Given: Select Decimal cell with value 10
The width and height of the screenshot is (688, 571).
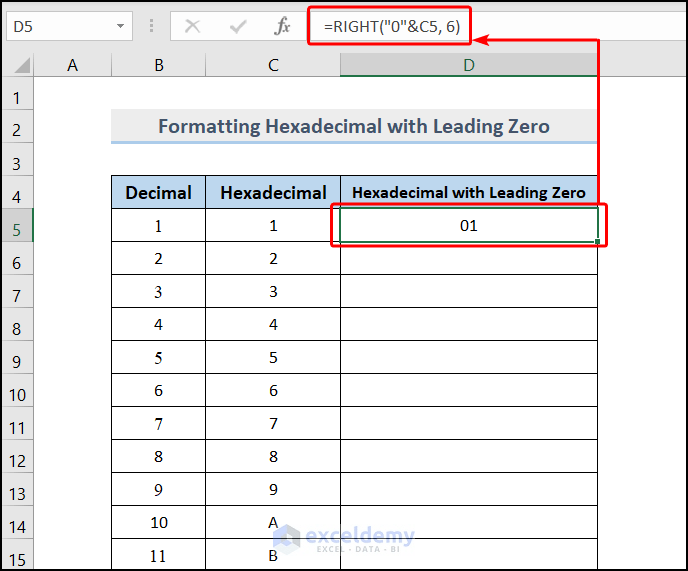Looking at the screenshot, I should 158,522.
